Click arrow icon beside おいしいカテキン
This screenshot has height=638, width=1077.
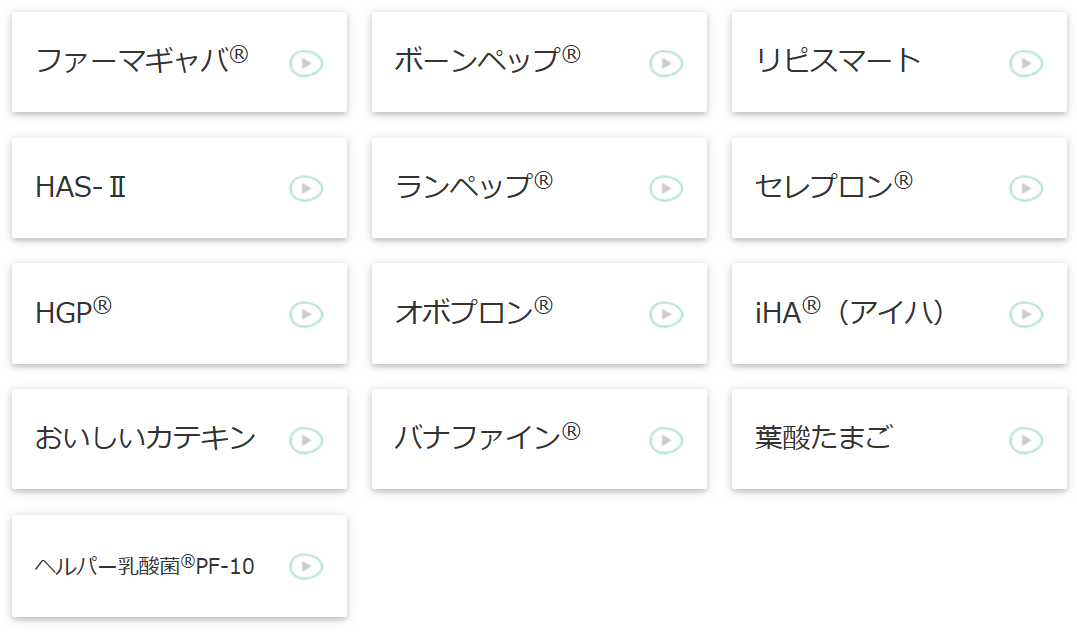(306, 440)
